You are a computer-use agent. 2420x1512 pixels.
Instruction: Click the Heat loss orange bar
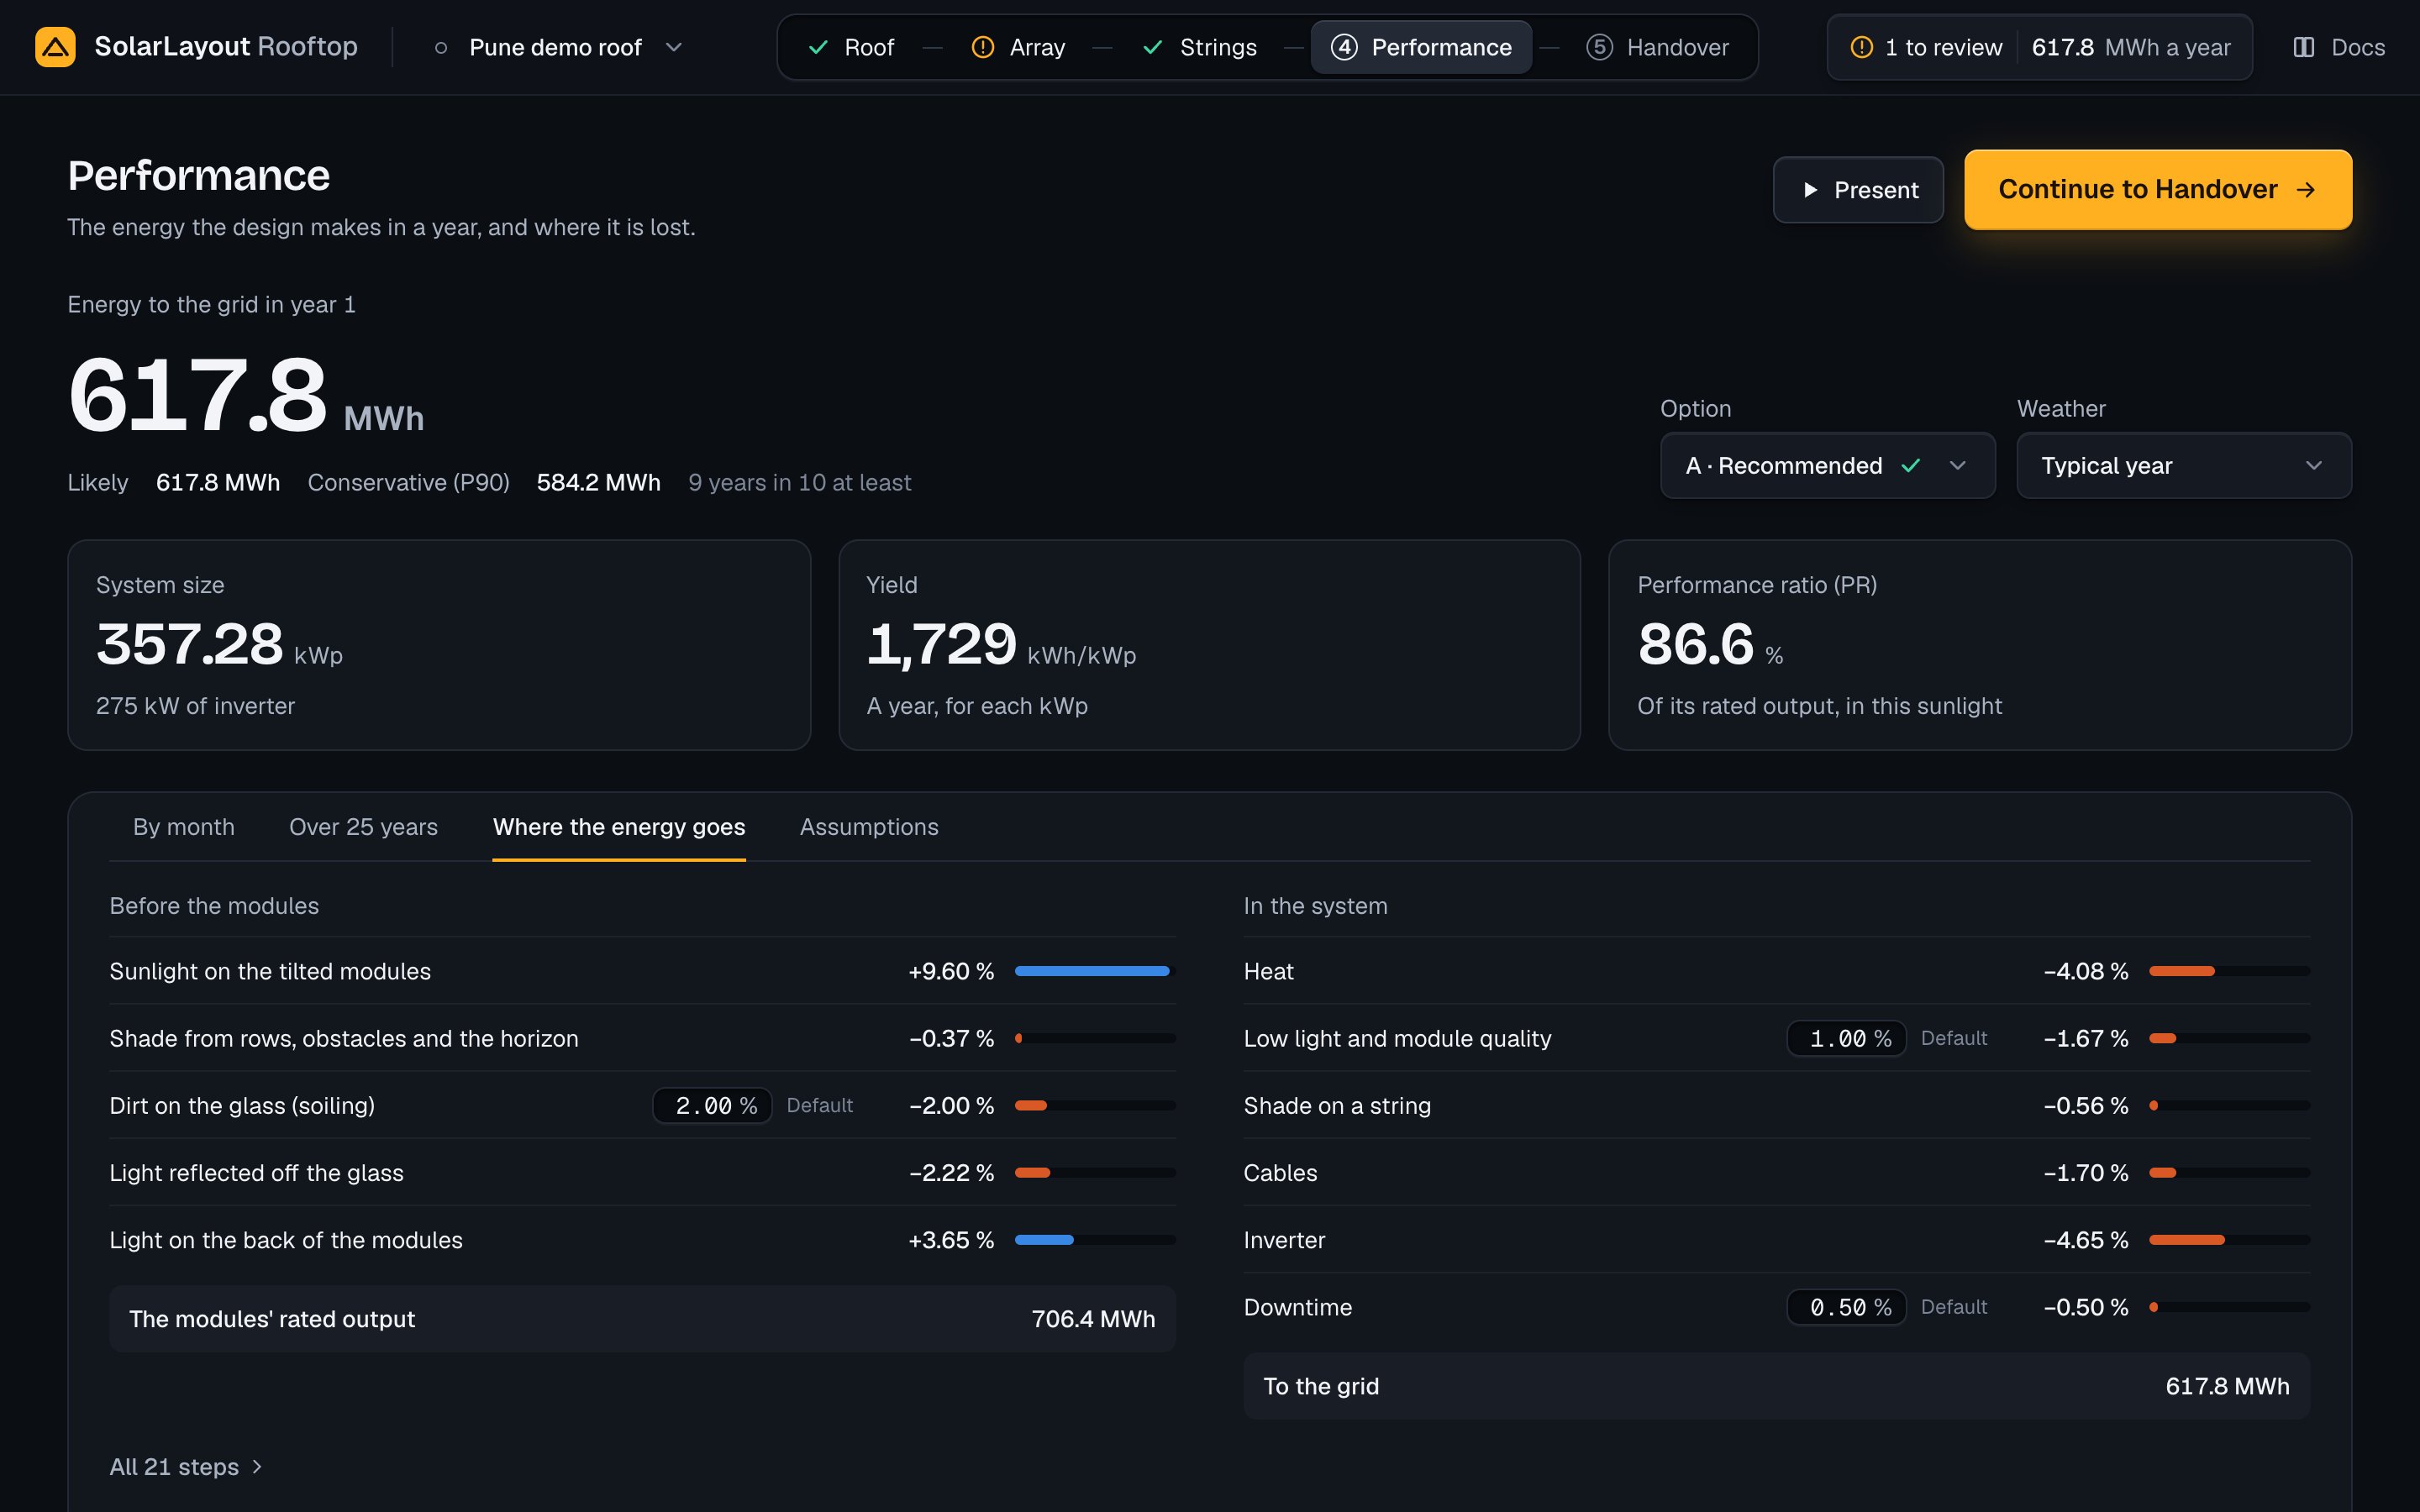click(x=2182, y=971)
